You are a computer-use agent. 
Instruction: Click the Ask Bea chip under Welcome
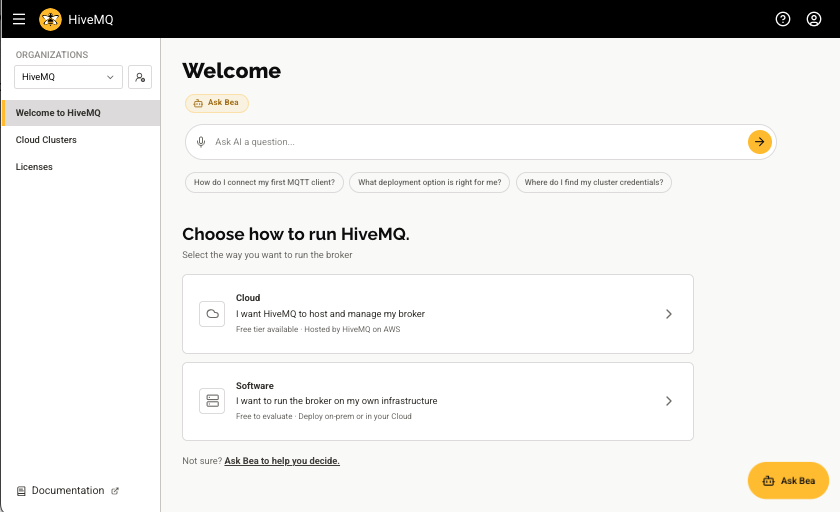tap(217, 103)
